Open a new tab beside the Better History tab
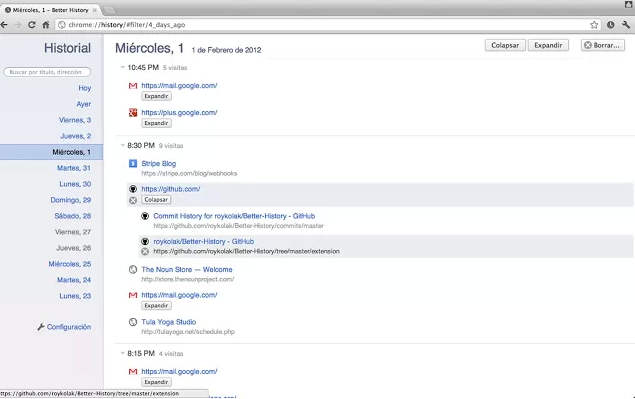This screenshot has height=399, width=635. coord(109,10)
